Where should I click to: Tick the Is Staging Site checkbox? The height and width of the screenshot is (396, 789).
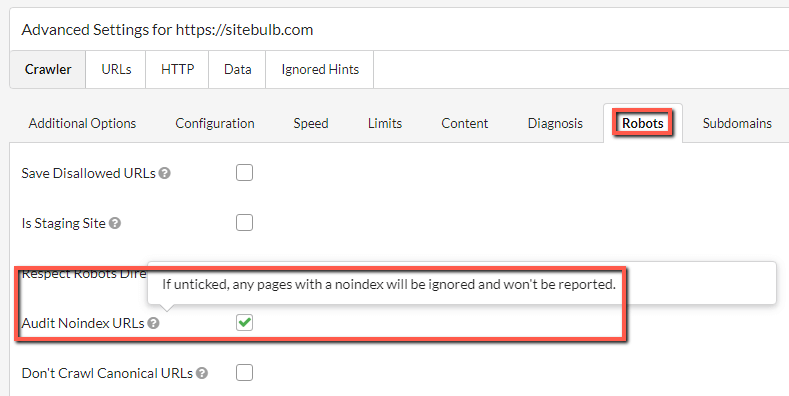(245, 222)
